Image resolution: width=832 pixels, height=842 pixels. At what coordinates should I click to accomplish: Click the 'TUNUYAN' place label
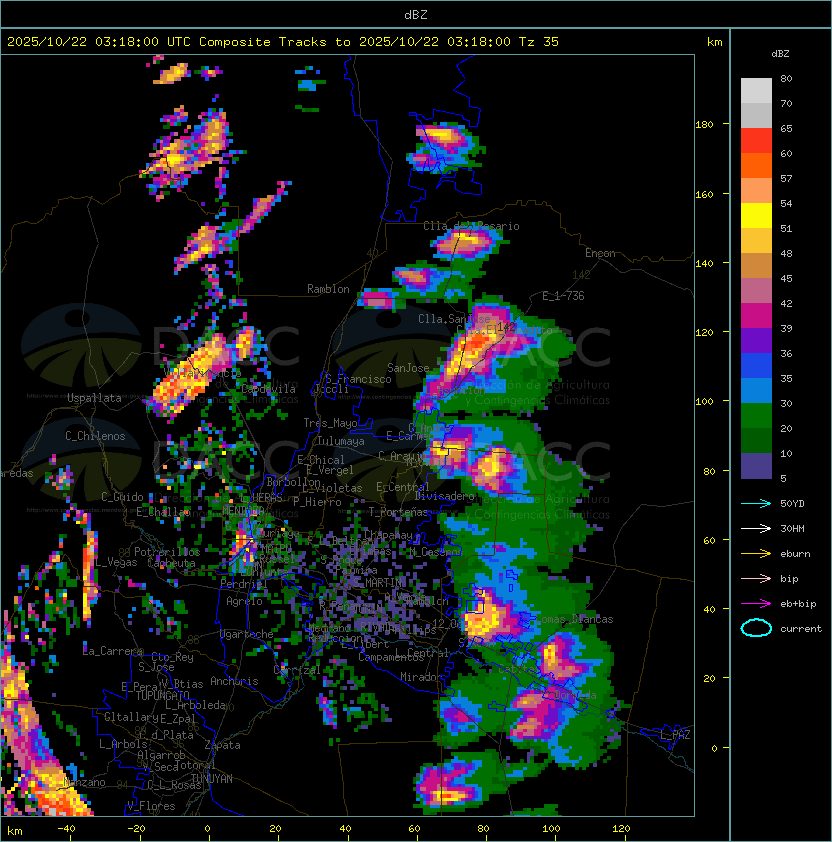212,779
